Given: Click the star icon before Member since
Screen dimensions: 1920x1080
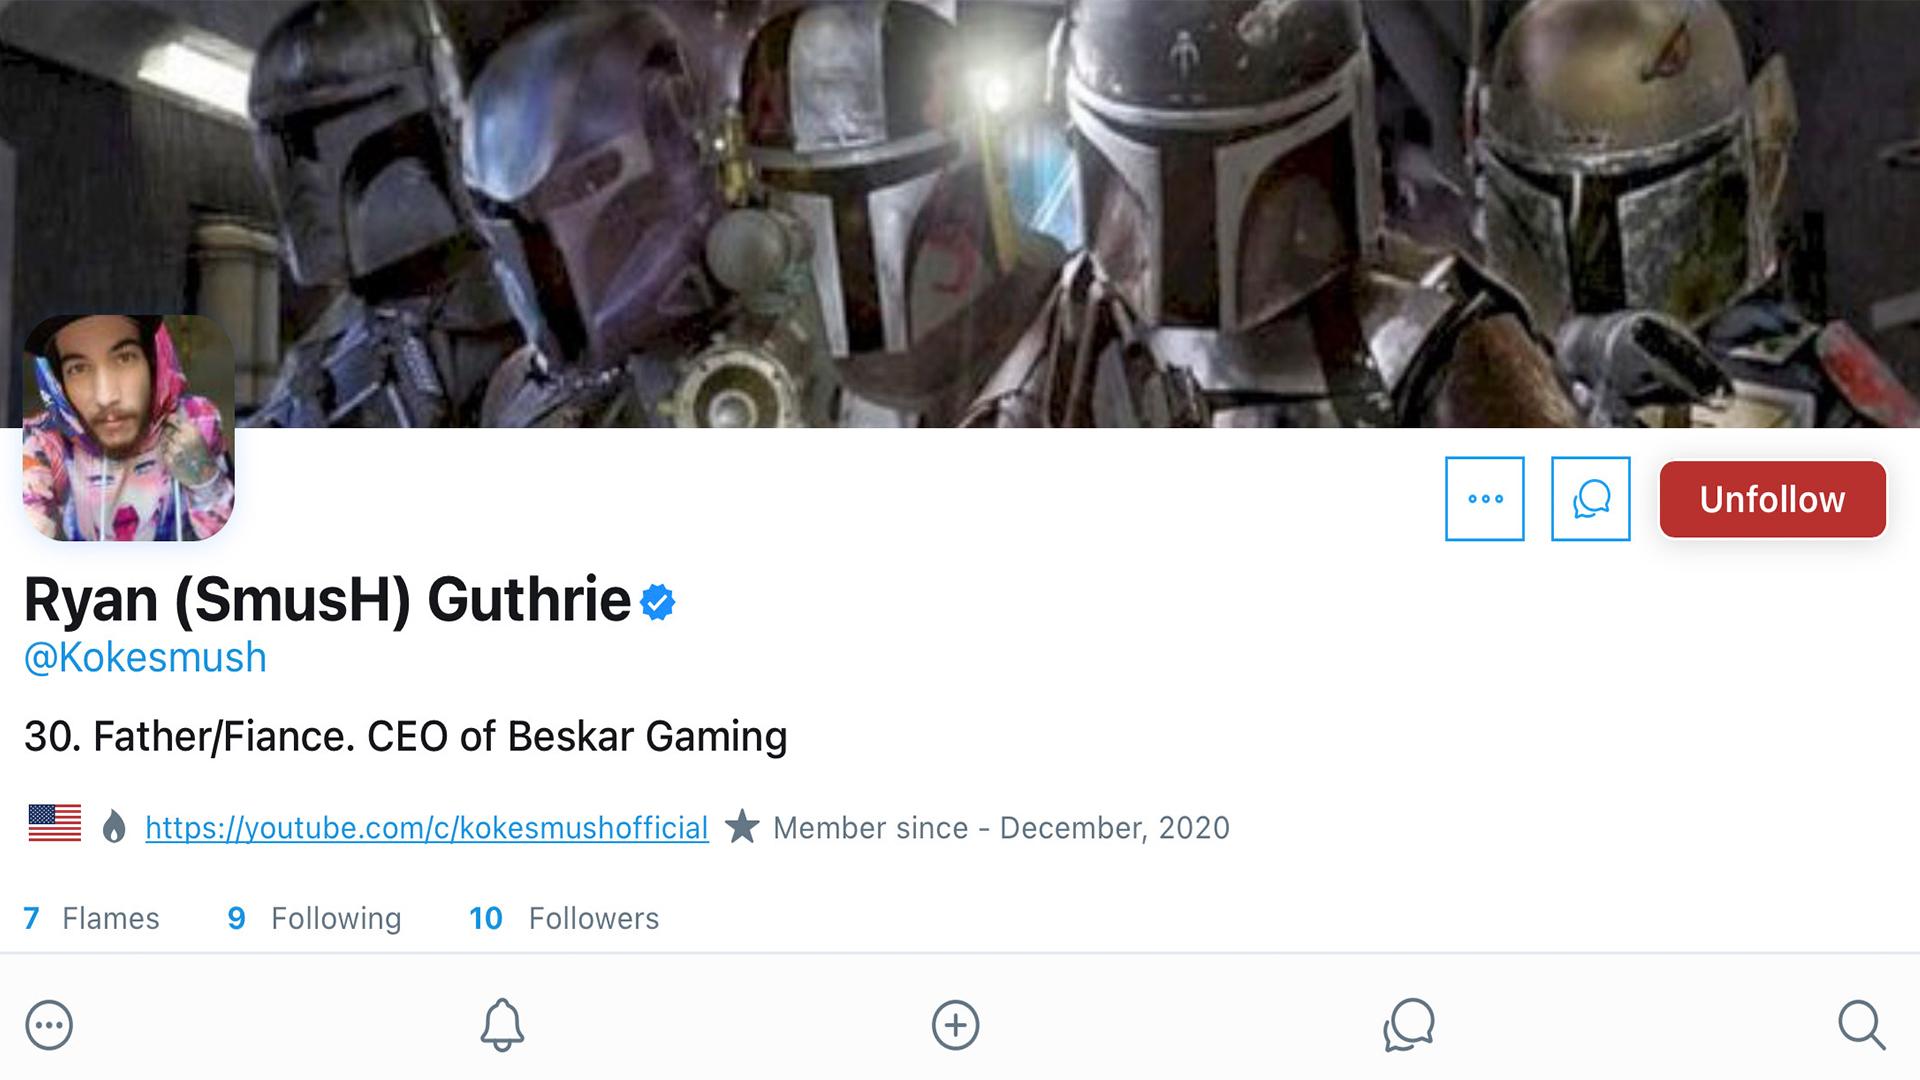Looking at the screenshot, I should [742, 827].
